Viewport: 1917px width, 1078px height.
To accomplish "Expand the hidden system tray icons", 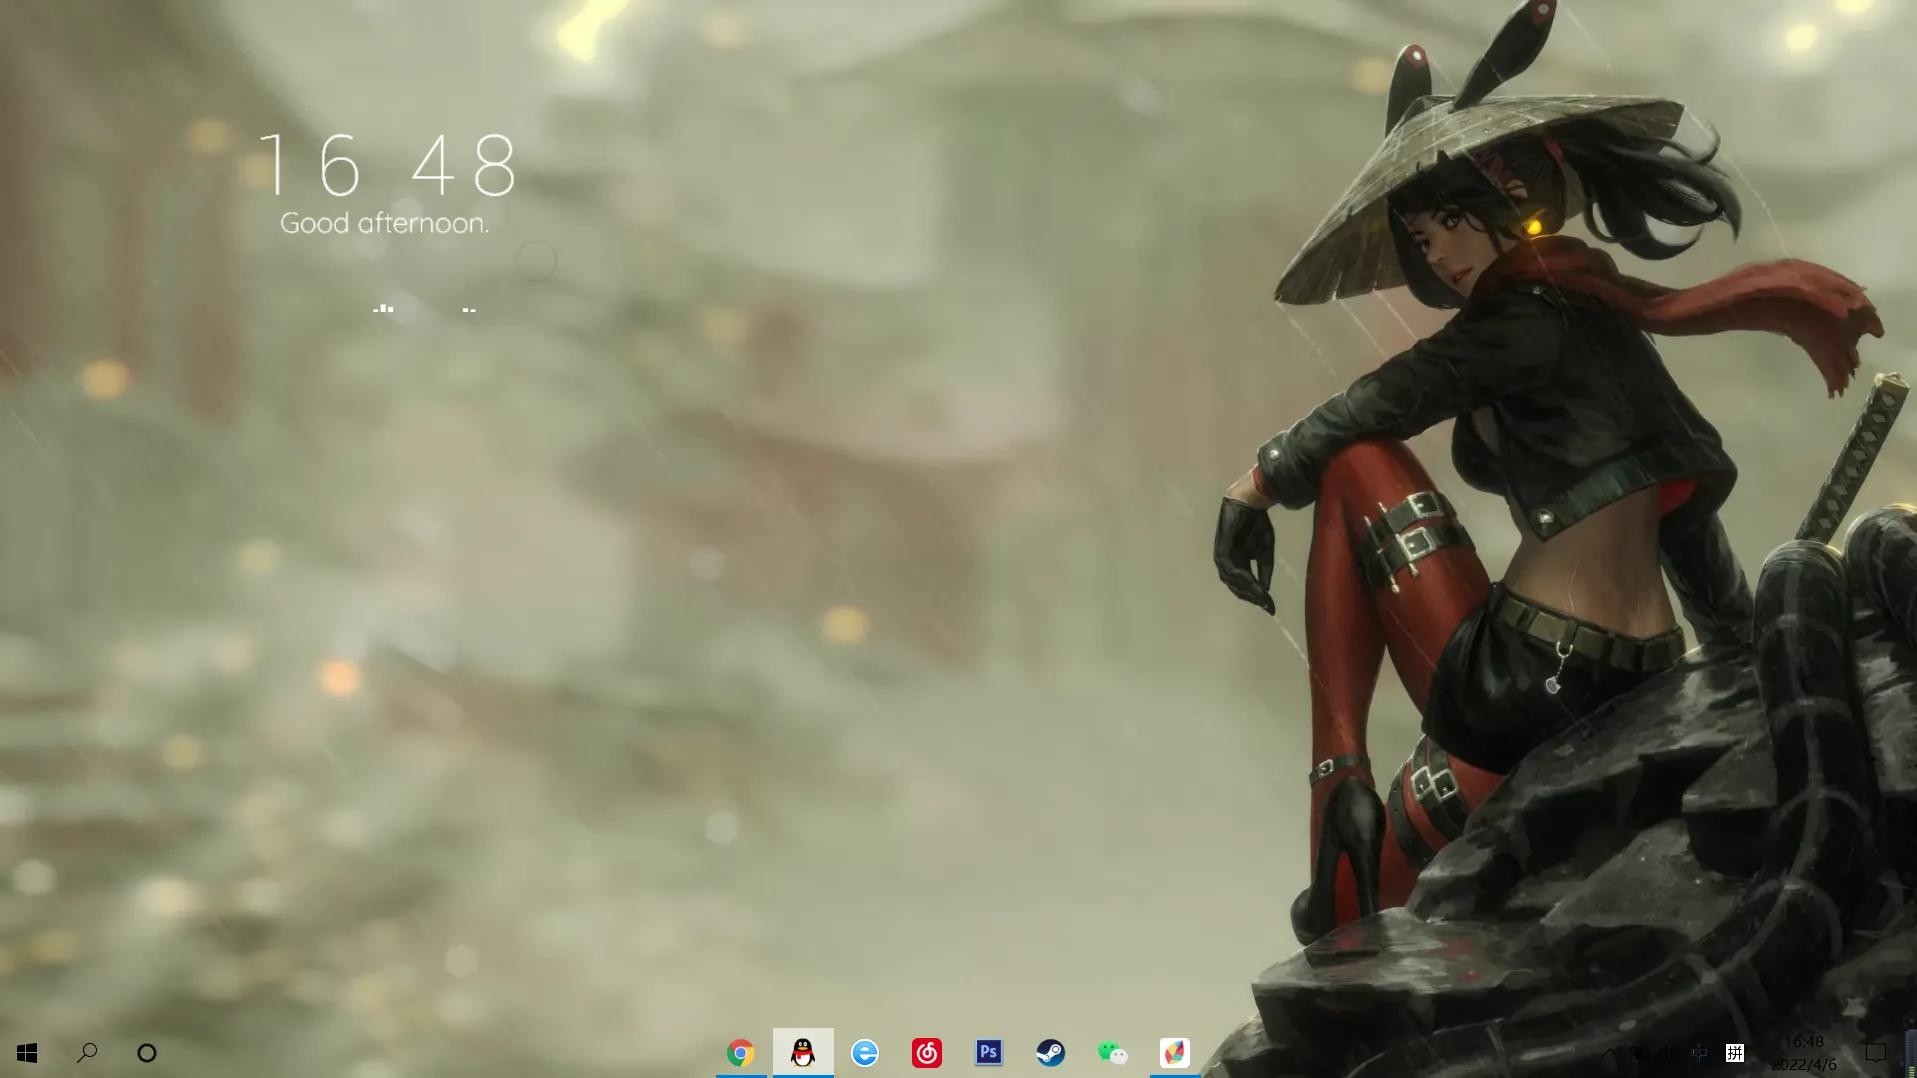I will click(x=1609, y=1053).
